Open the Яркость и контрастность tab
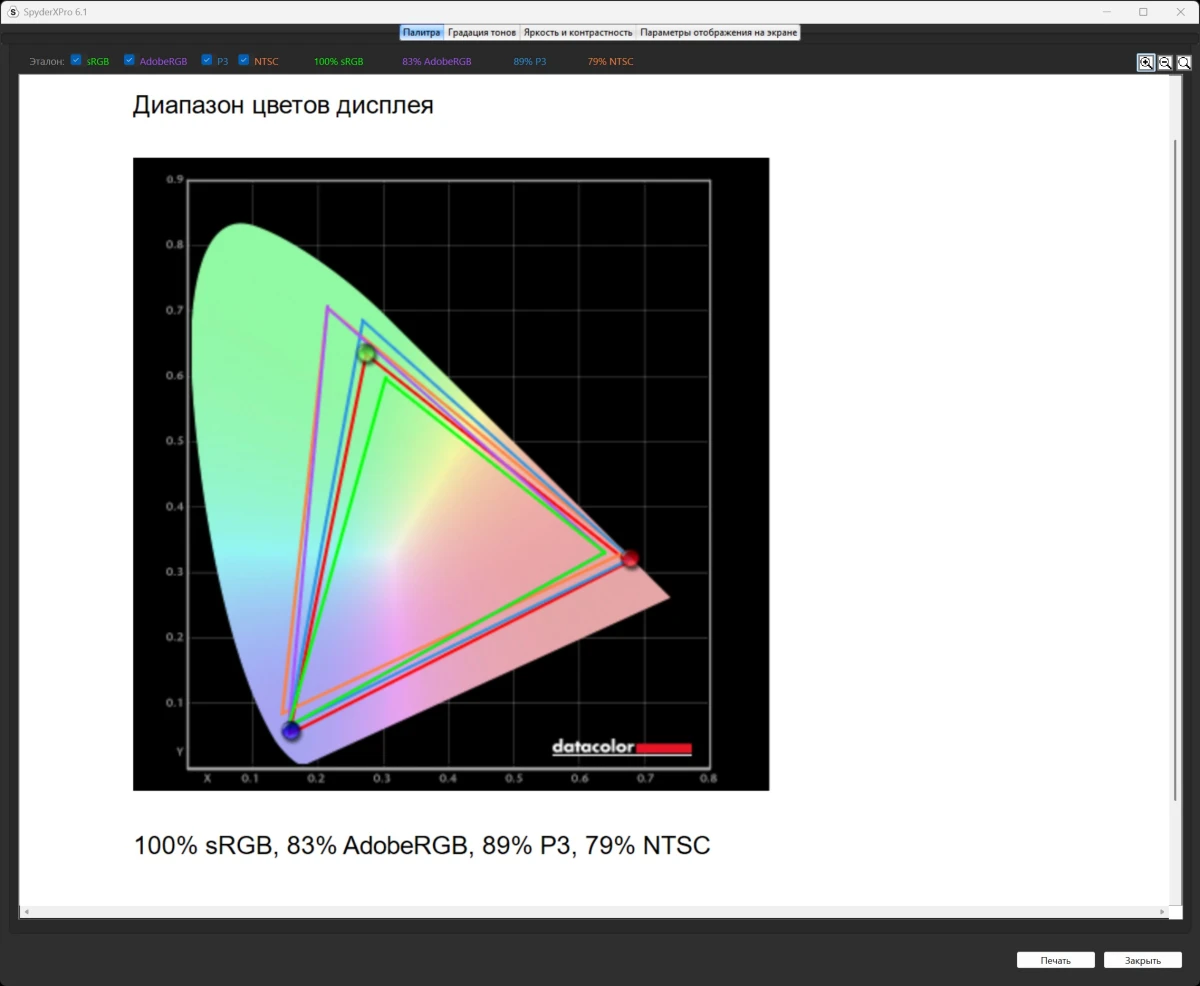Image resolution: width=1200 pixels, height=986 pixels. pyautogui.click(x=578, y=33)
